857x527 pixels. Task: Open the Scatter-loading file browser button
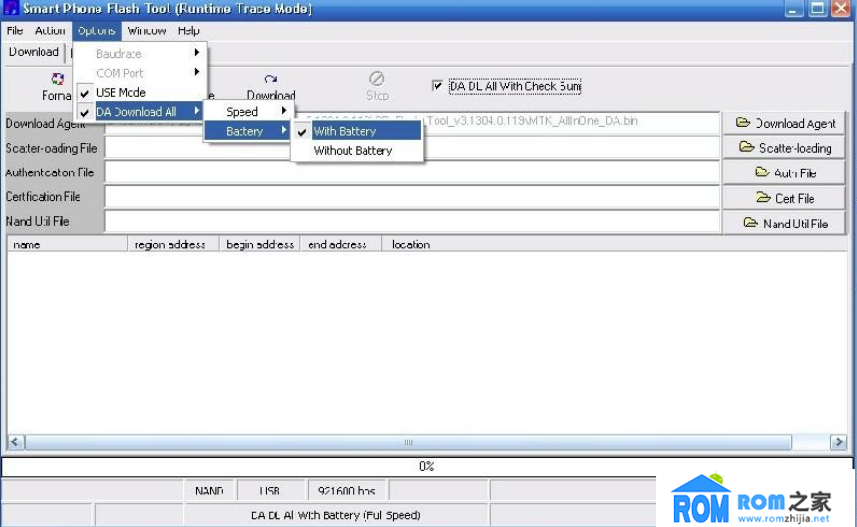point(784,148)
